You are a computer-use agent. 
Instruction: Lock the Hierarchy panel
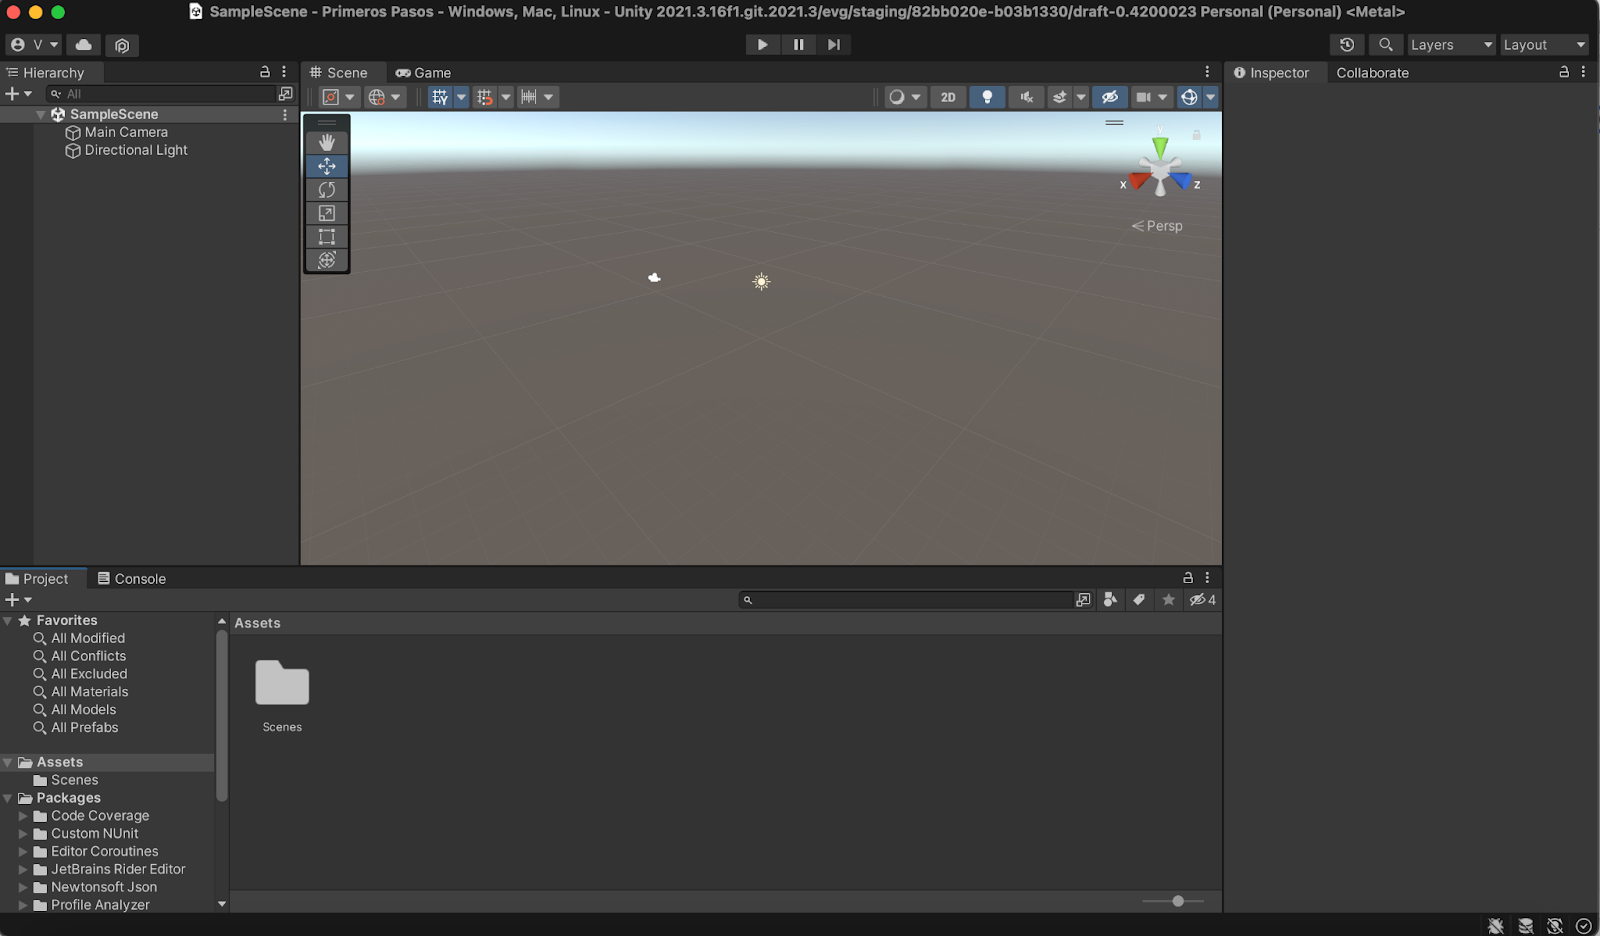click(265, 72)
